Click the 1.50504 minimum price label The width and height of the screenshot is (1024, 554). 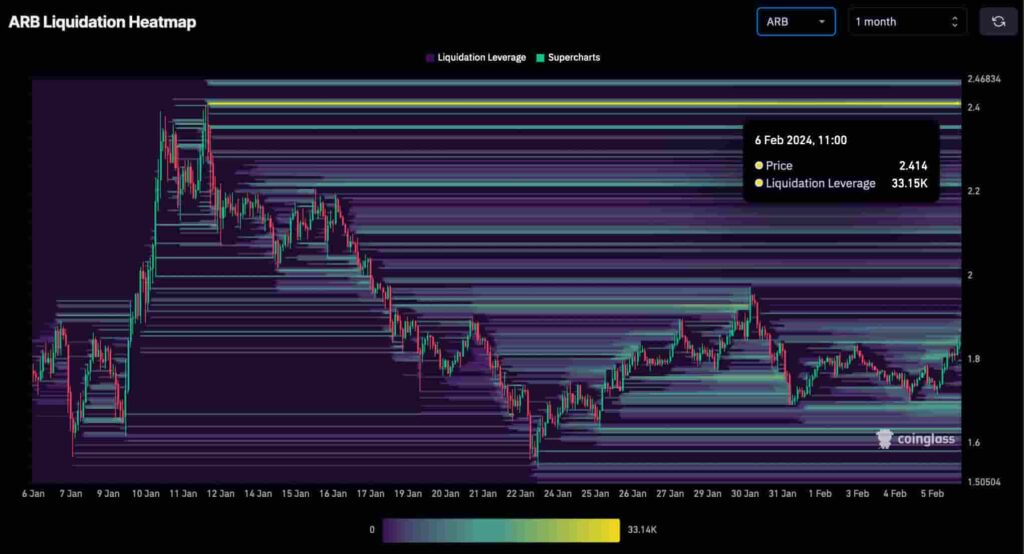(985, 481)
